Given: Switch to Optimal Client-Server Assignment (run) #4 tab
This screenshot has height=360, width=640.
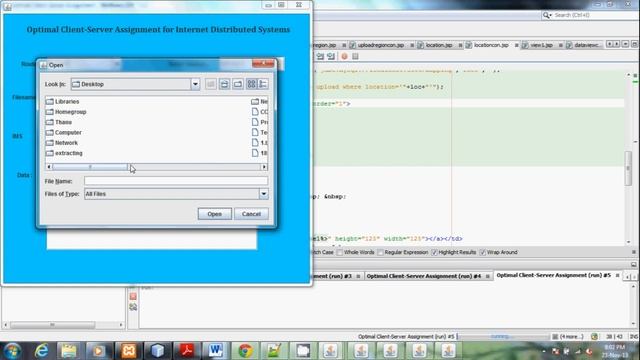Looking at the screenshot, I should 424,276.
